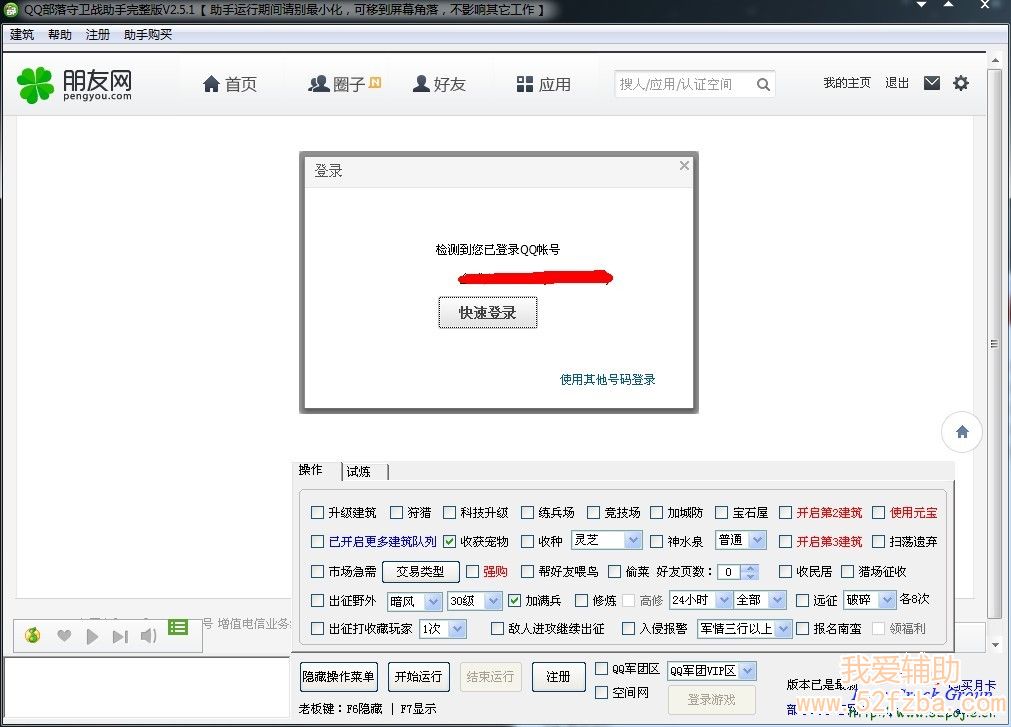Click the 首页 home icon in navigation
1011x727 pixels.
(211, 85)
